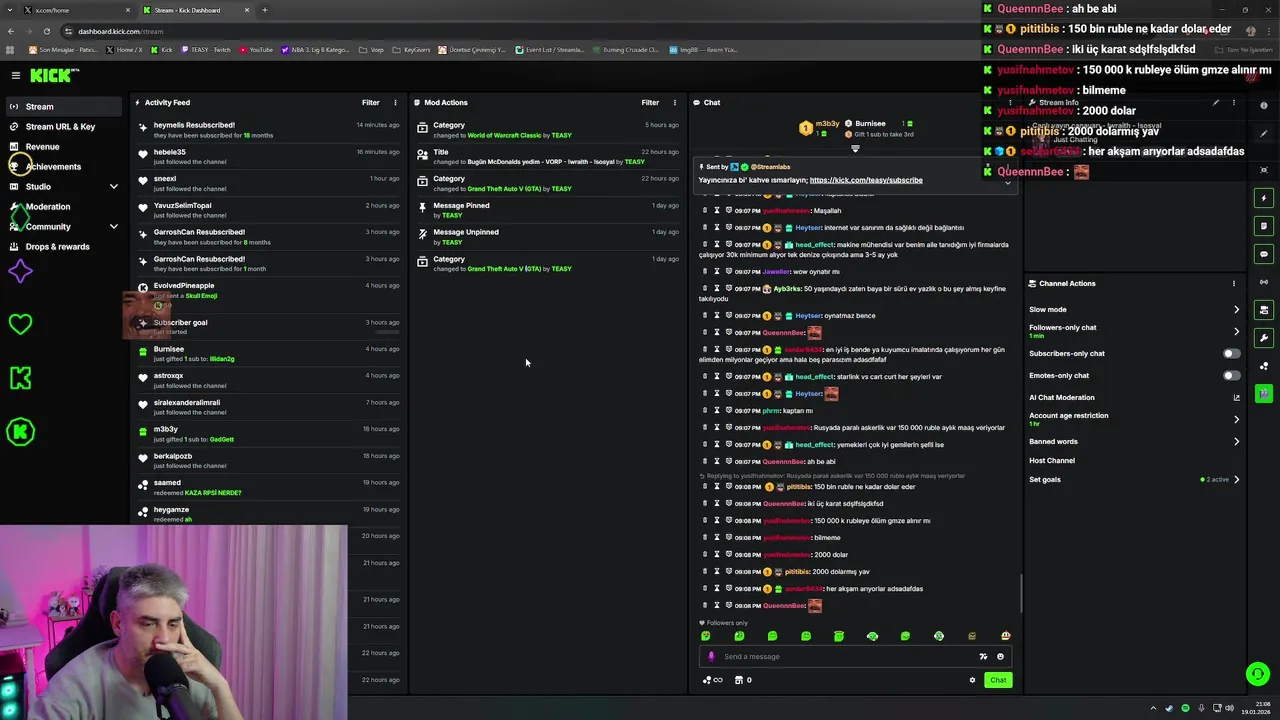Toggle Emotes-only chat switch
This screenshot has width=1280, height=720.
coord(1232,376)
